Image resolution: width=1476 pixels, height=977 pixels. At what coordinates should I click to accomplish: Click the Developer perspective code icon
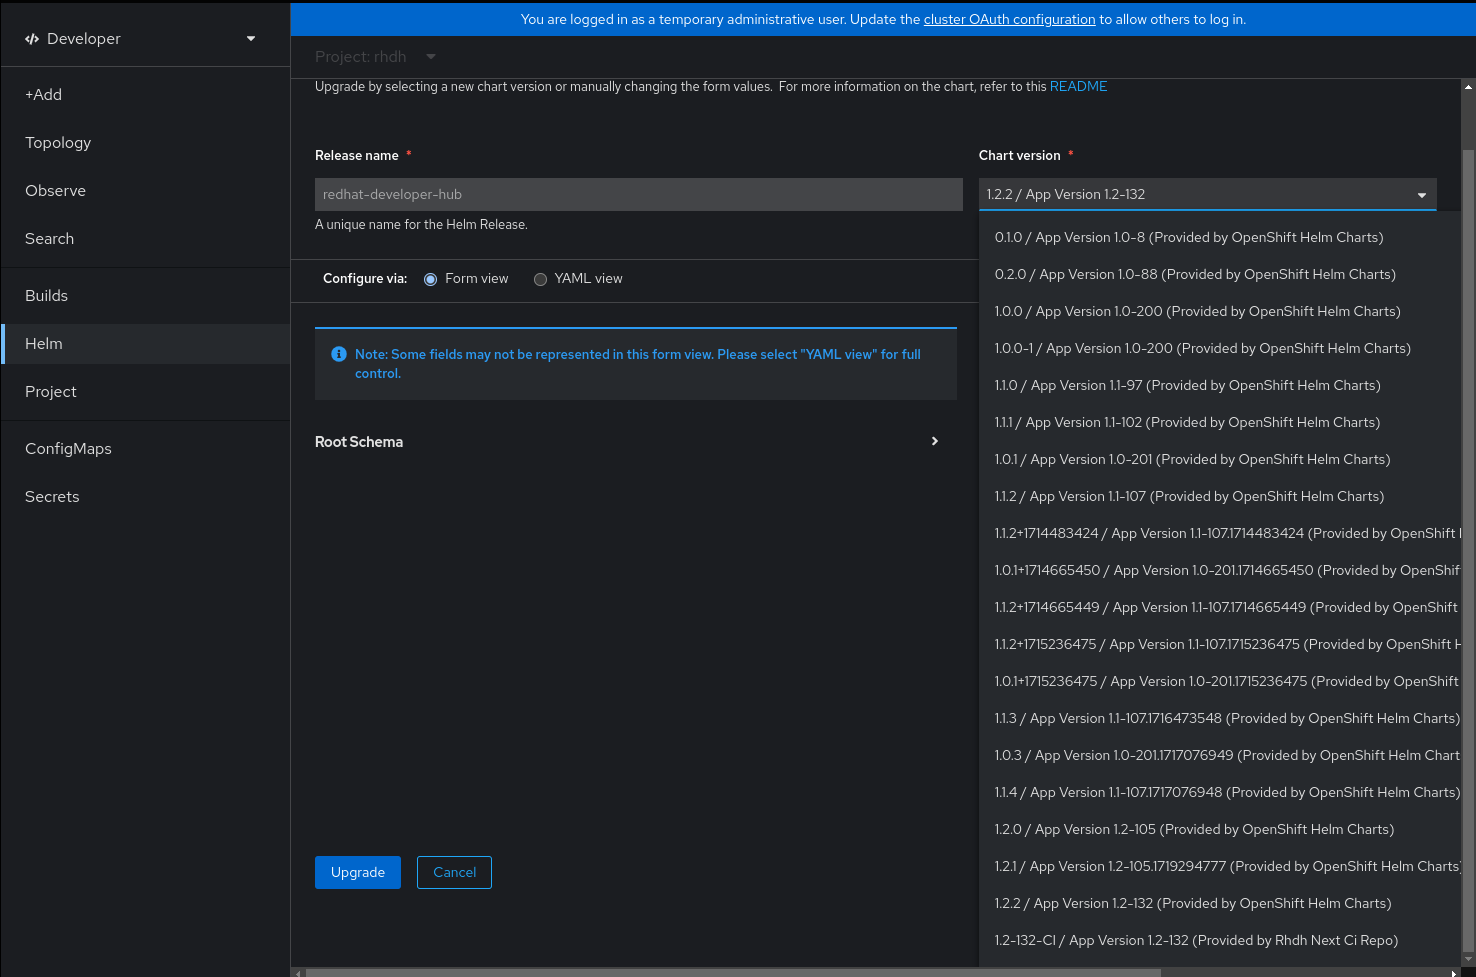coord(32,39)
